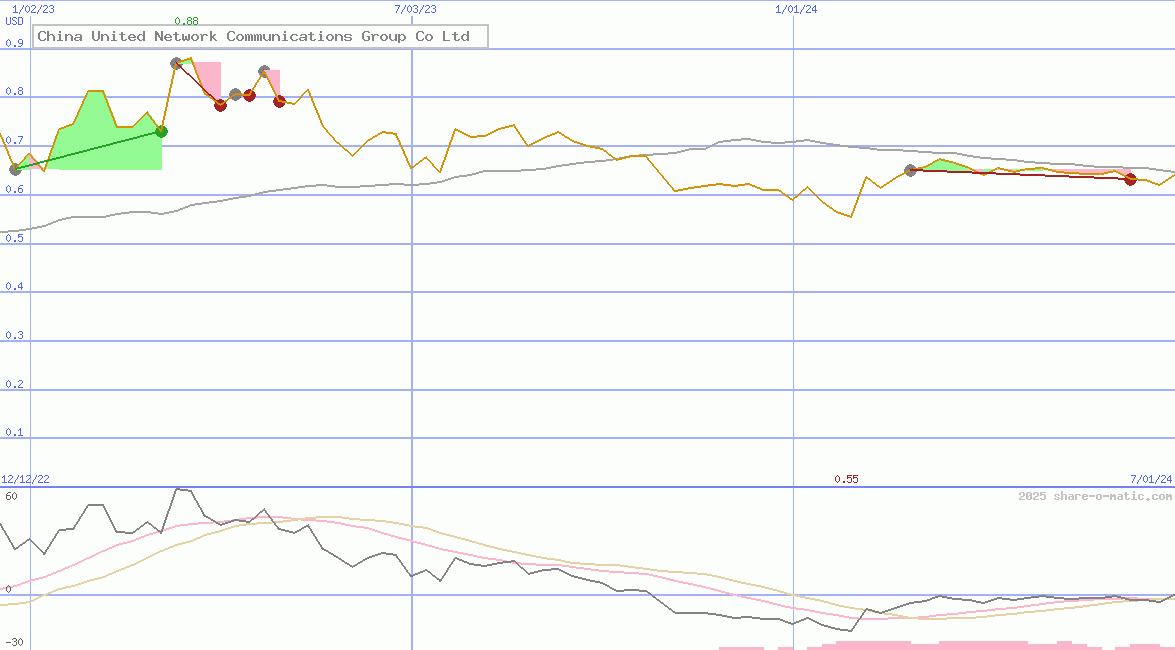Select the red dot ending the early downtrend line
Image resolution: width=1175 pixels, height=650 pixels.
coord(220,105)
